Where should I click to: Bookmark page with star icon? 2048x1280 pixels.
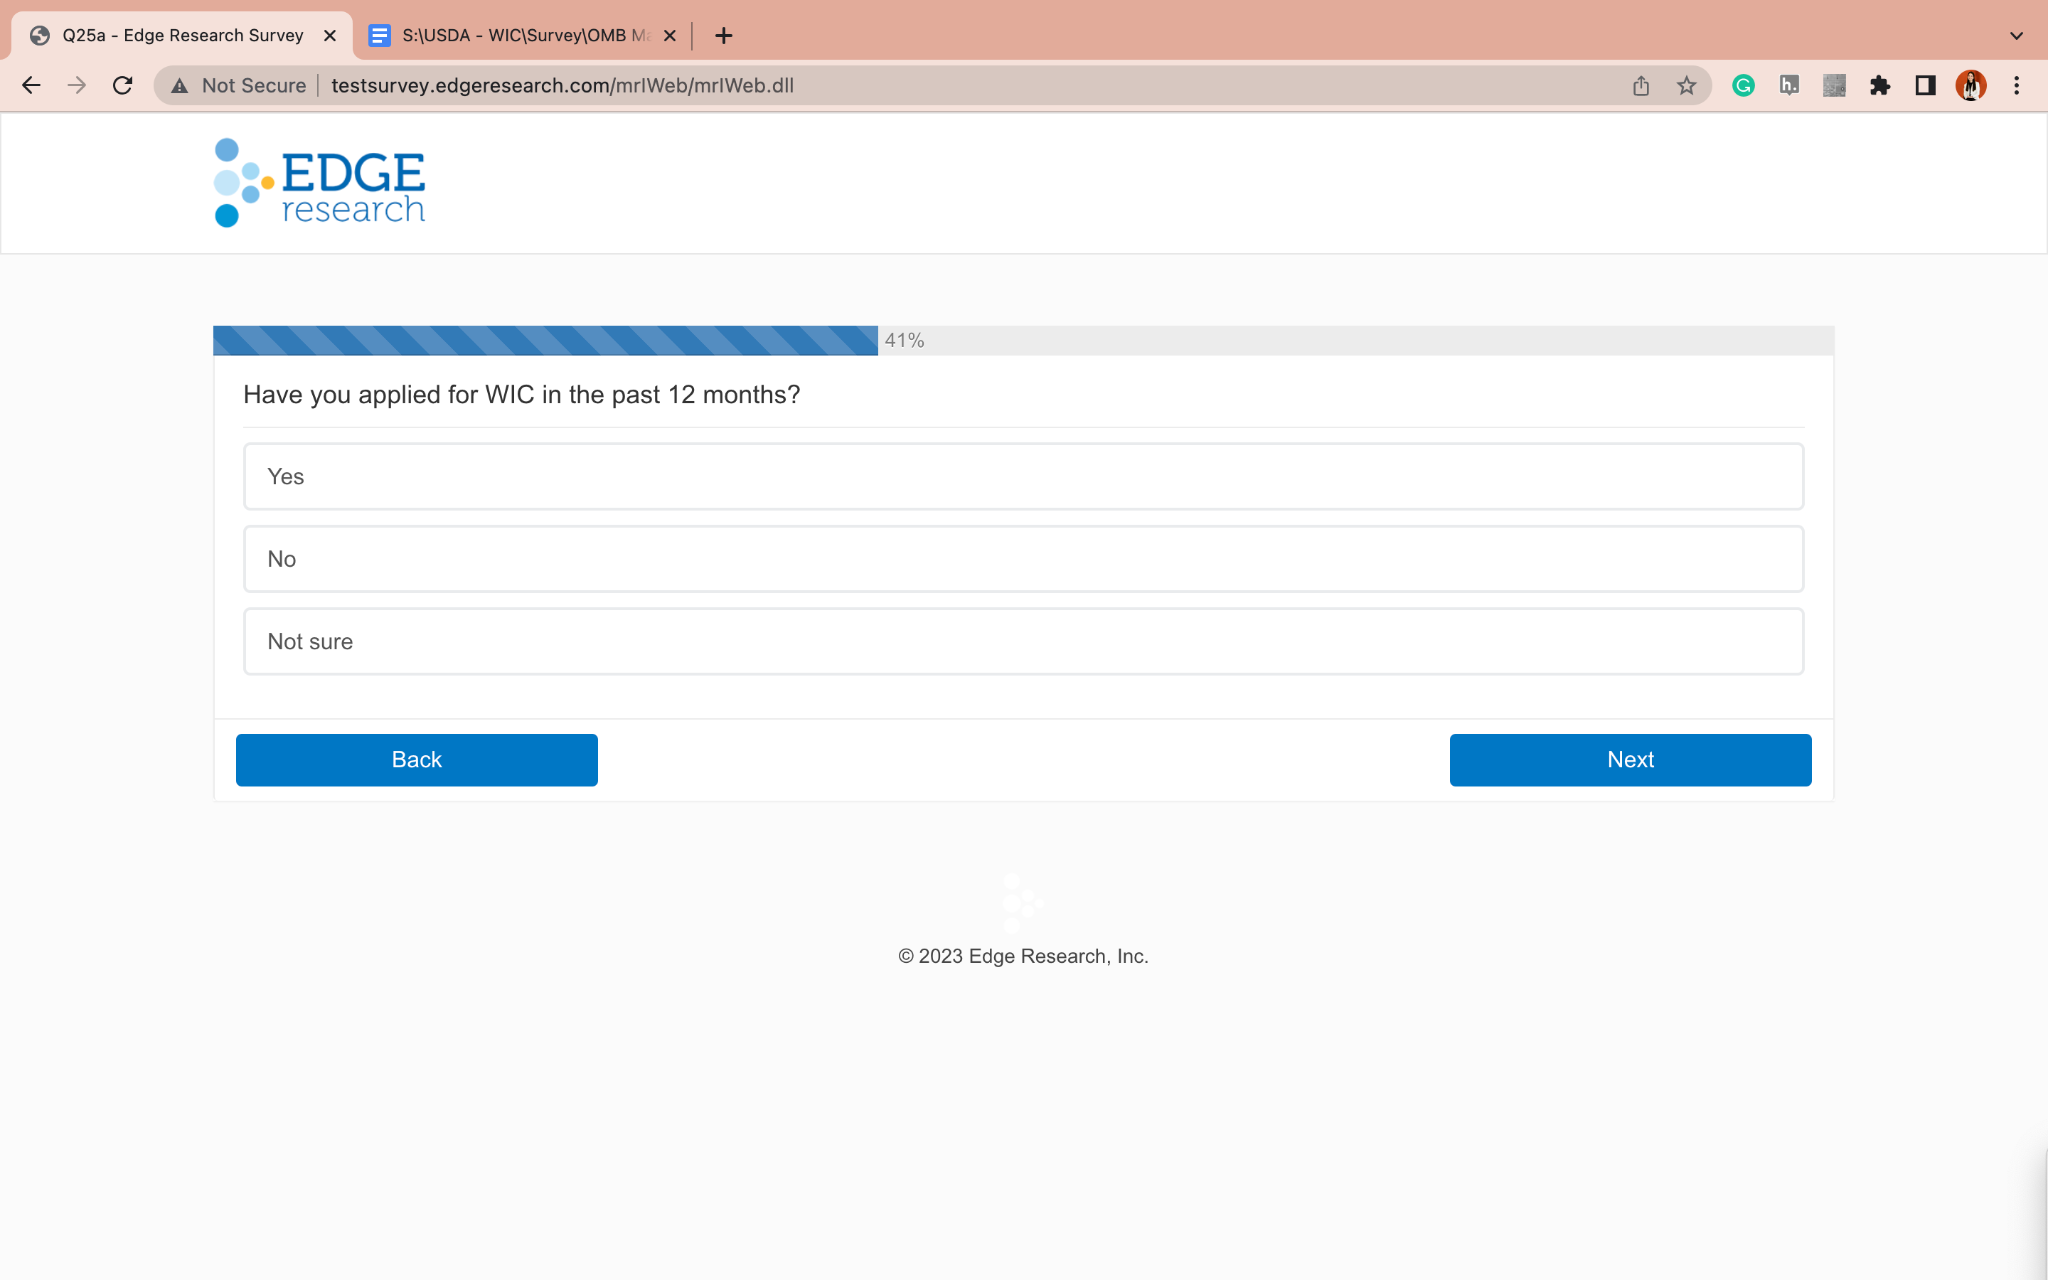tap(1686, 86)
